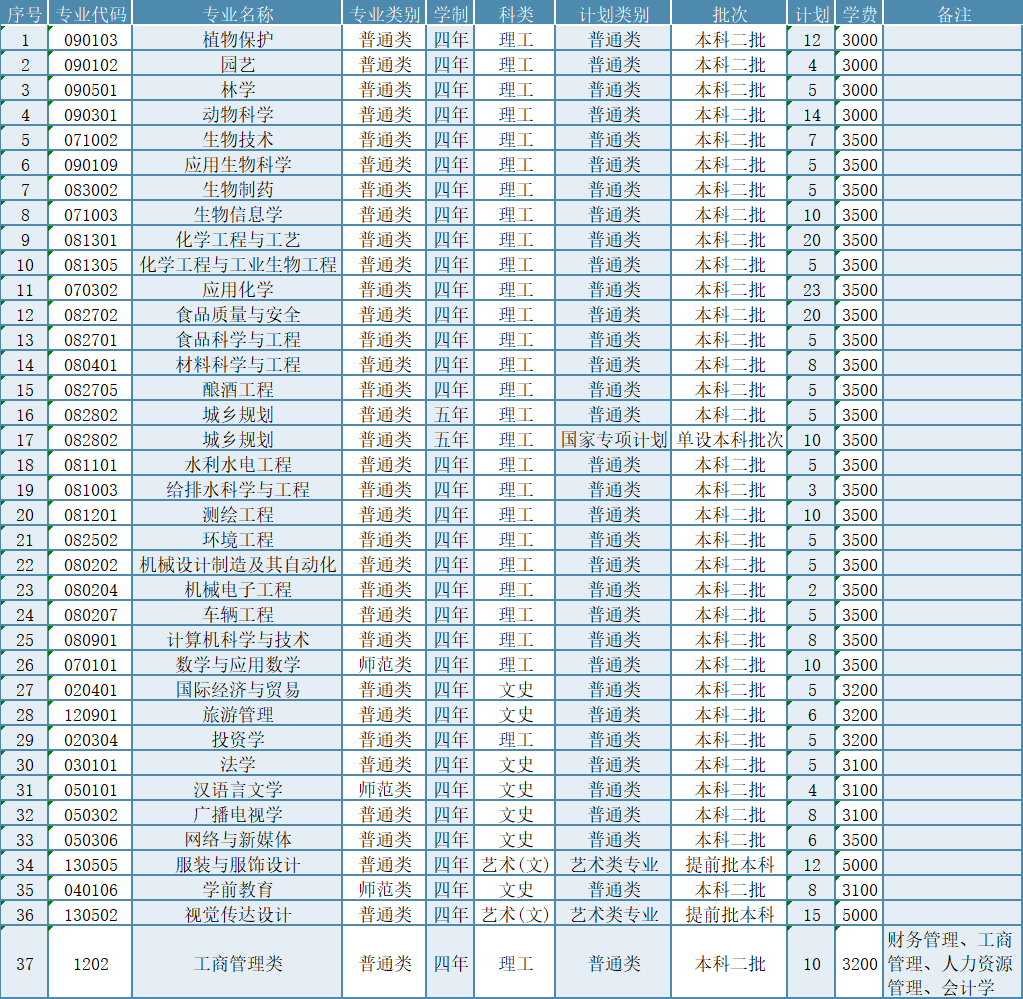
Task: Select the 生物信息学 cell
Action: [x=237, y=215]
